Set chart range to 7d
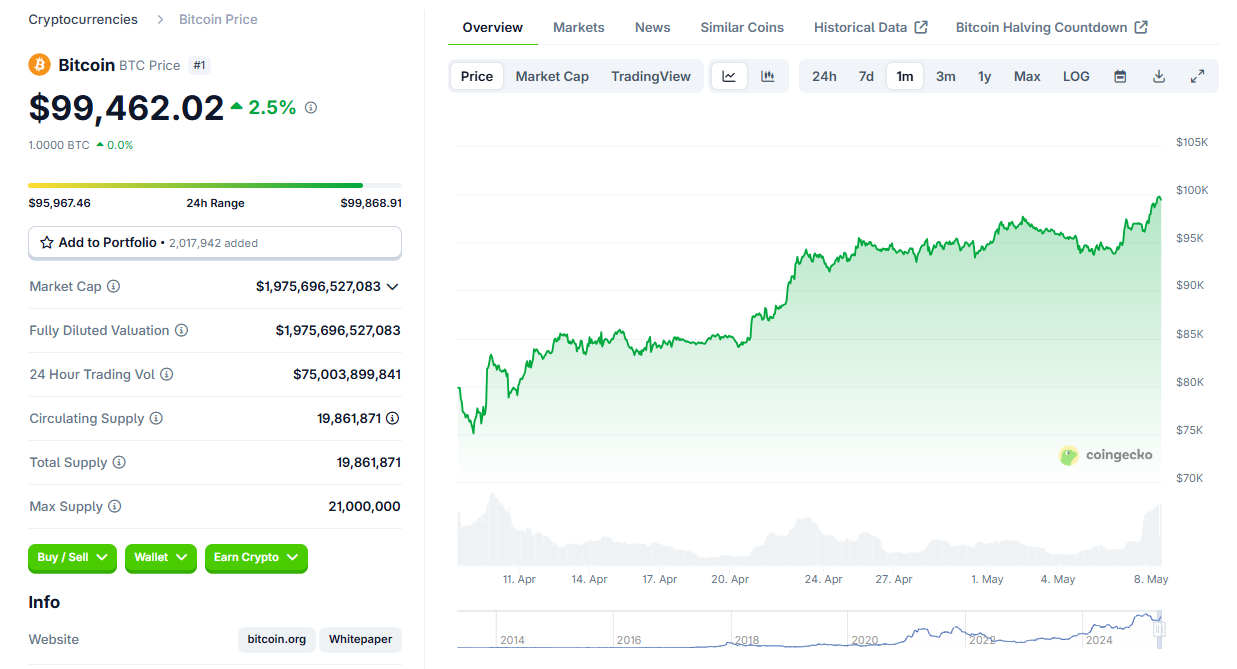Screen dimensions: 1237x669 [866, 76]
